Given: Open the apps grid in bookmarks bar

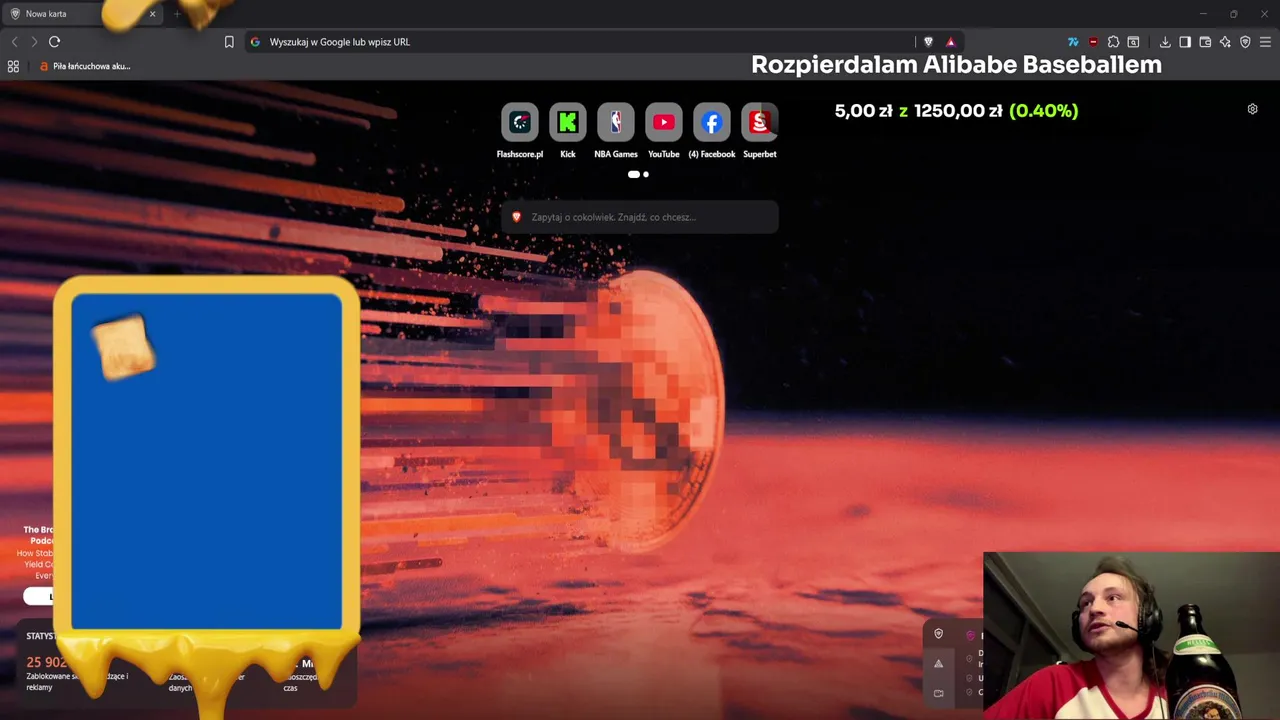Looking at the screenshot, I should (13, 66).
